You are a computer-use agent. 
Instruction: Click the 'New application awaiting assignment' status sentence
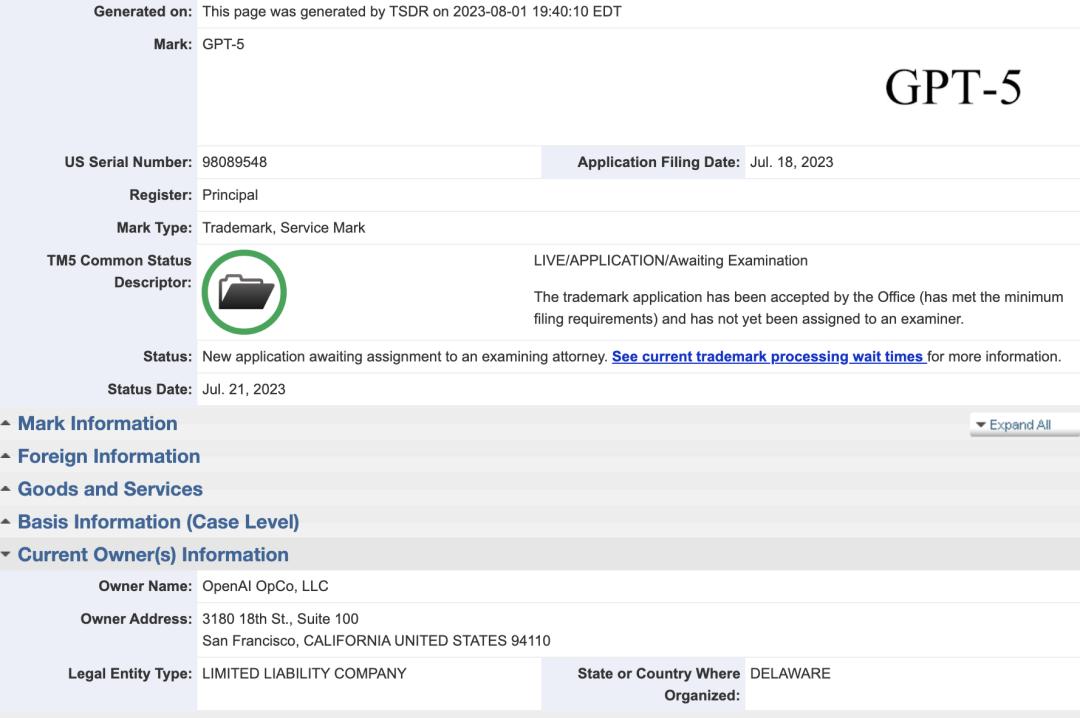tap(405, 356)
